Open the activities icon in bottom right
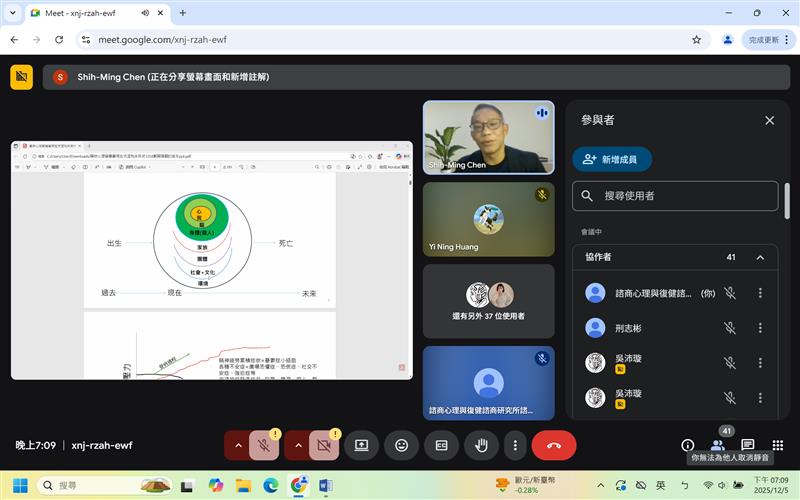The width and height of the screenshot is (800, 500). coord(778,445)
